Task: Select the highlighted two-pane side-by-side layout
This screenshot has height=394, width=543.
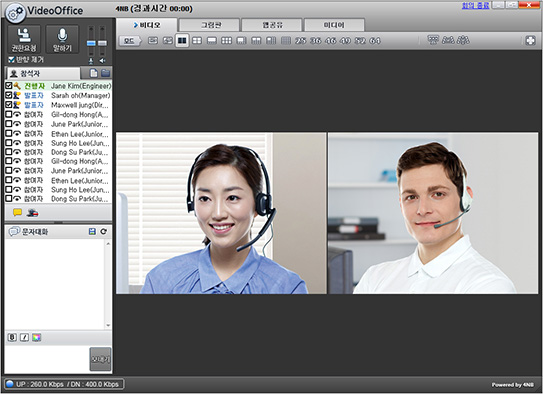Action: pyautogui.click(x=182, y=41)
